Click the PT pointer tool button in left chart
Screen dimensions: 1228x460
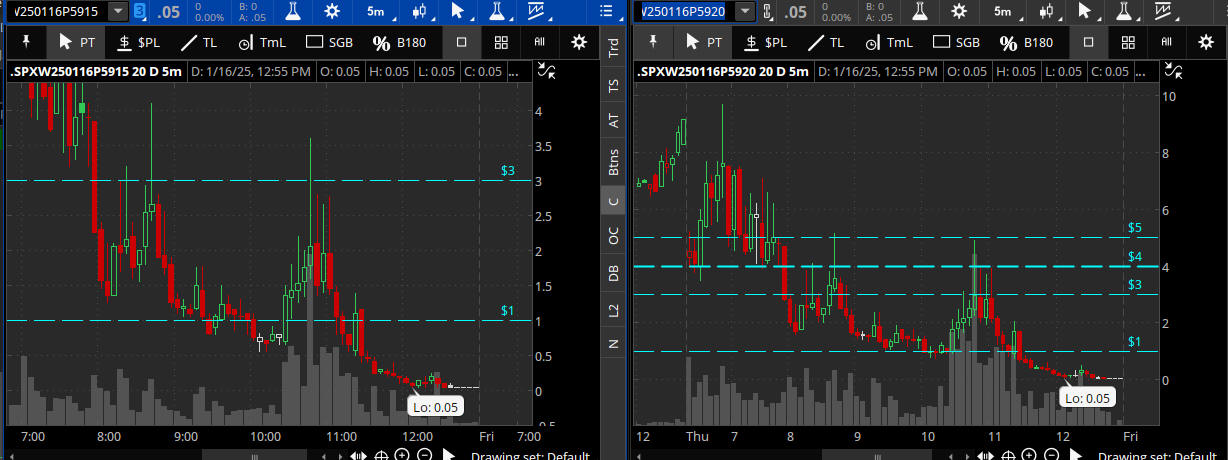[76, 43]
